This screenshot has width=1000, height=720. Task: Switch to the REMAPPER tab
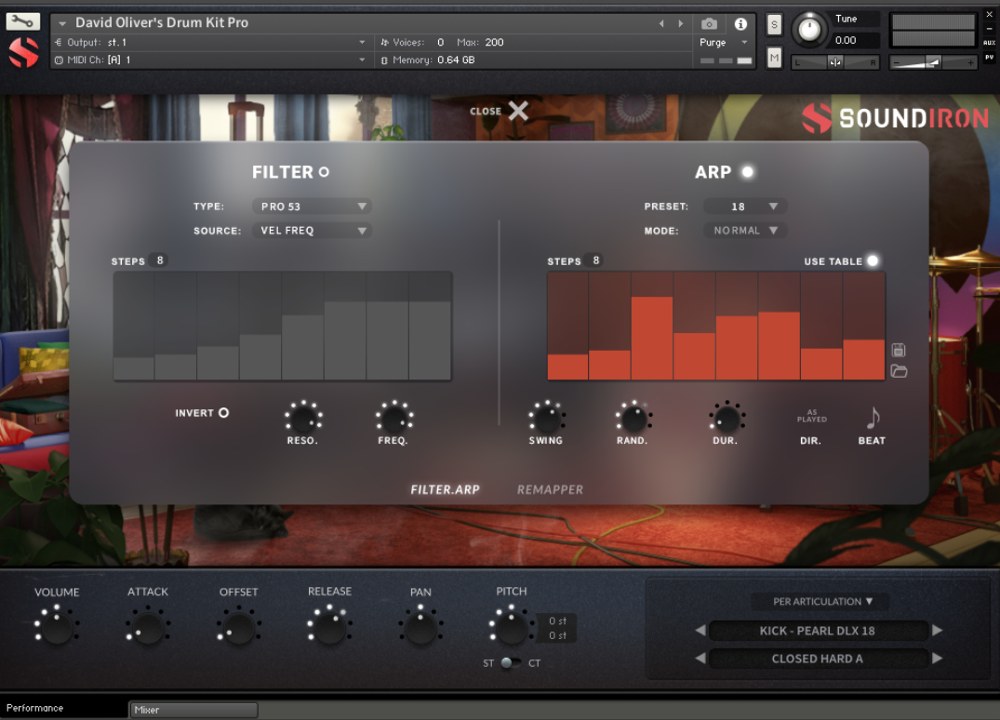(x=548, y=490)
